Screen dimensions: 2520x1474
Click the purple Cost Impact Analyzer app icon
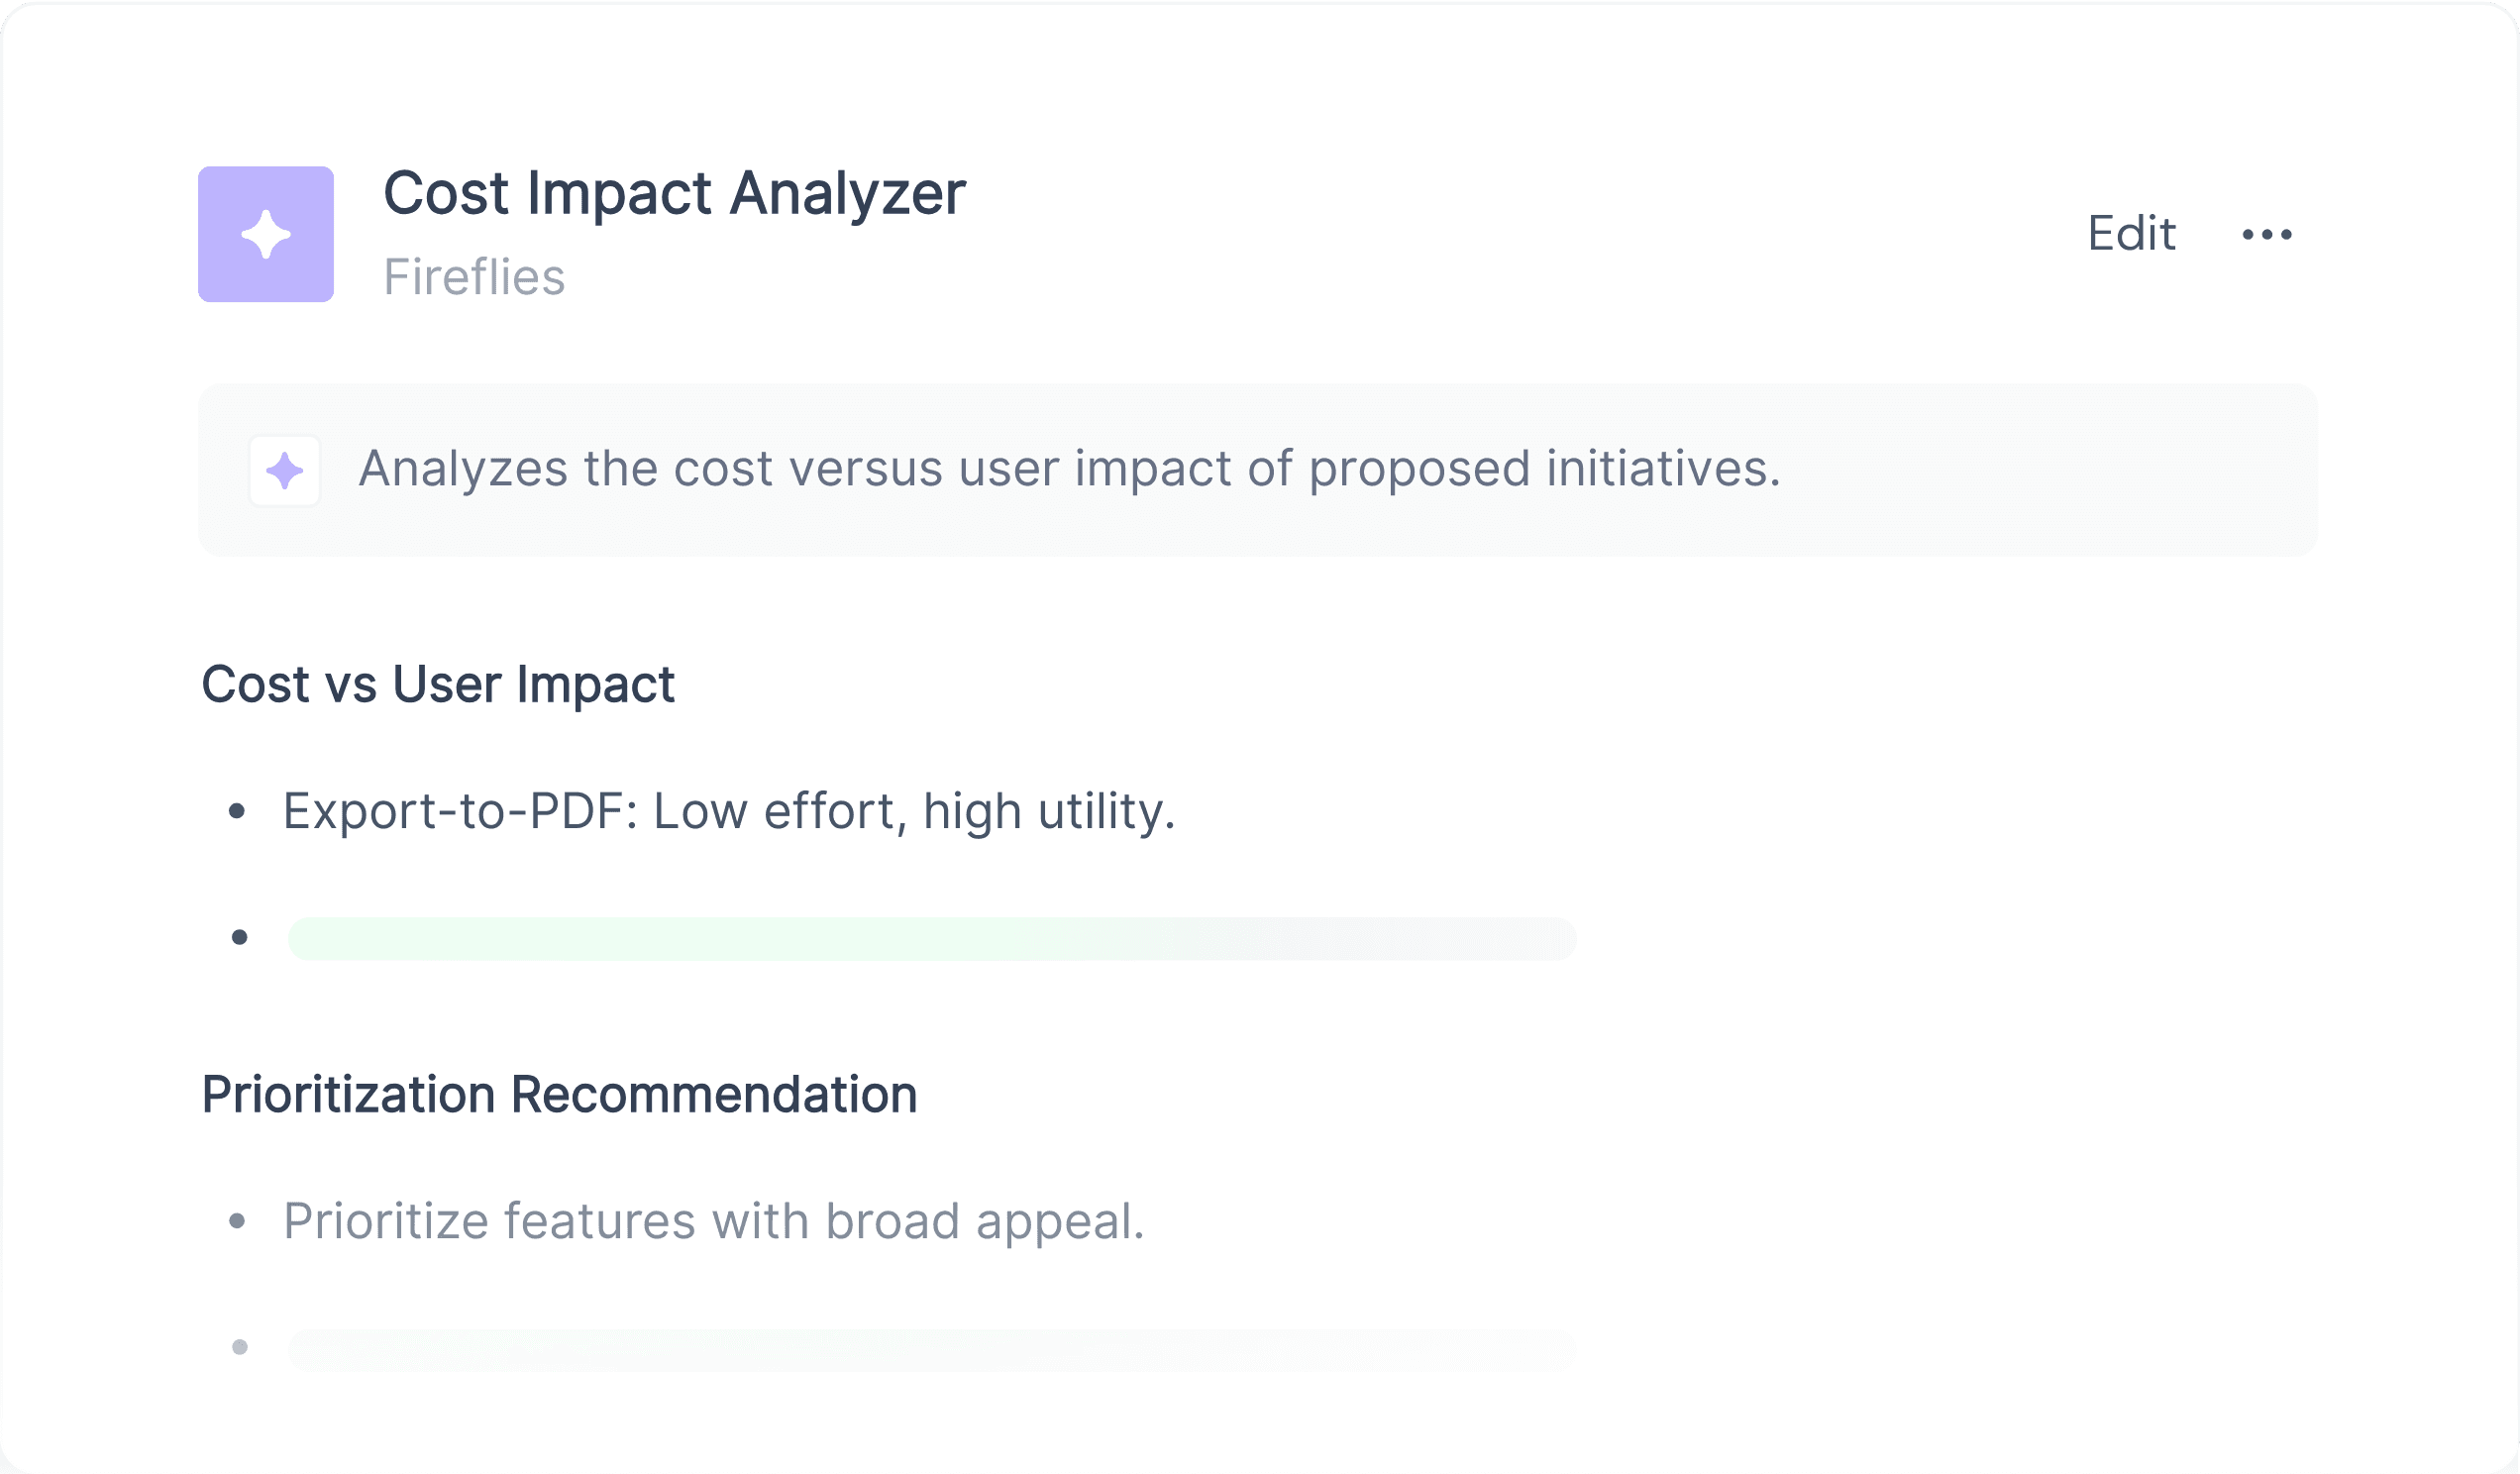(266, 234)
